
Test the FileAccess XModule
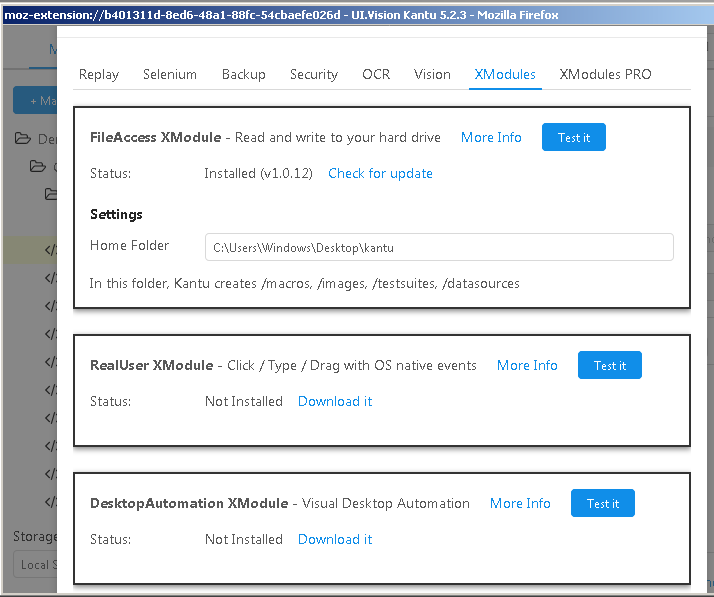click(574, 137)
